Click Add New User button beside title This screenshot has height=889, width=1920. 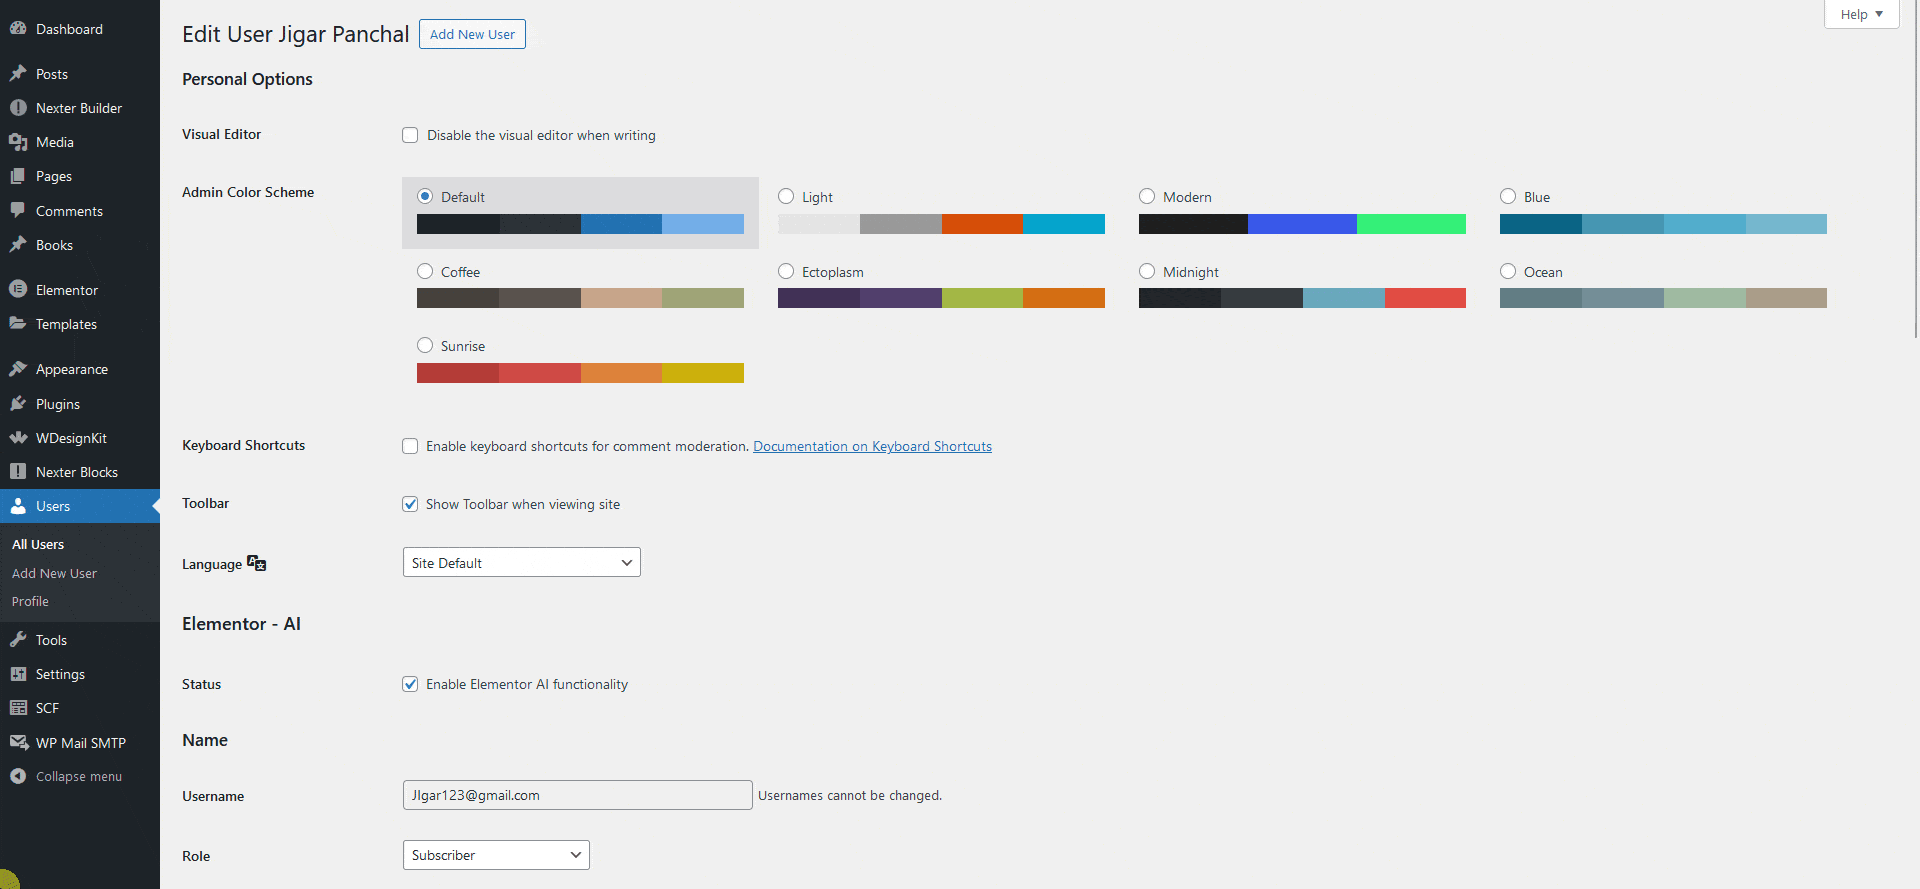472,34
